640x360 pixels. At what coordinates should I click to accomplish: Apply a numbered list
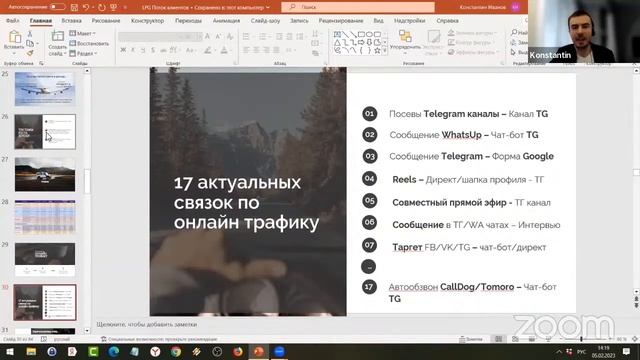click(264, 37)
